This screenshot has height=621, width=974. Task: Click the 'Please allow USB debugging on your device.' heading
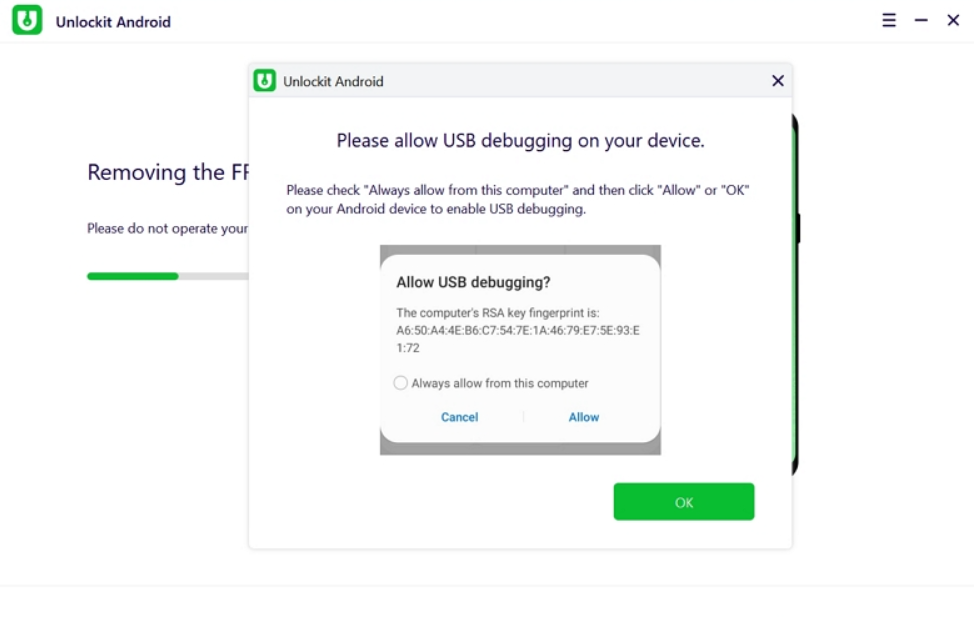tap(521, 141)
